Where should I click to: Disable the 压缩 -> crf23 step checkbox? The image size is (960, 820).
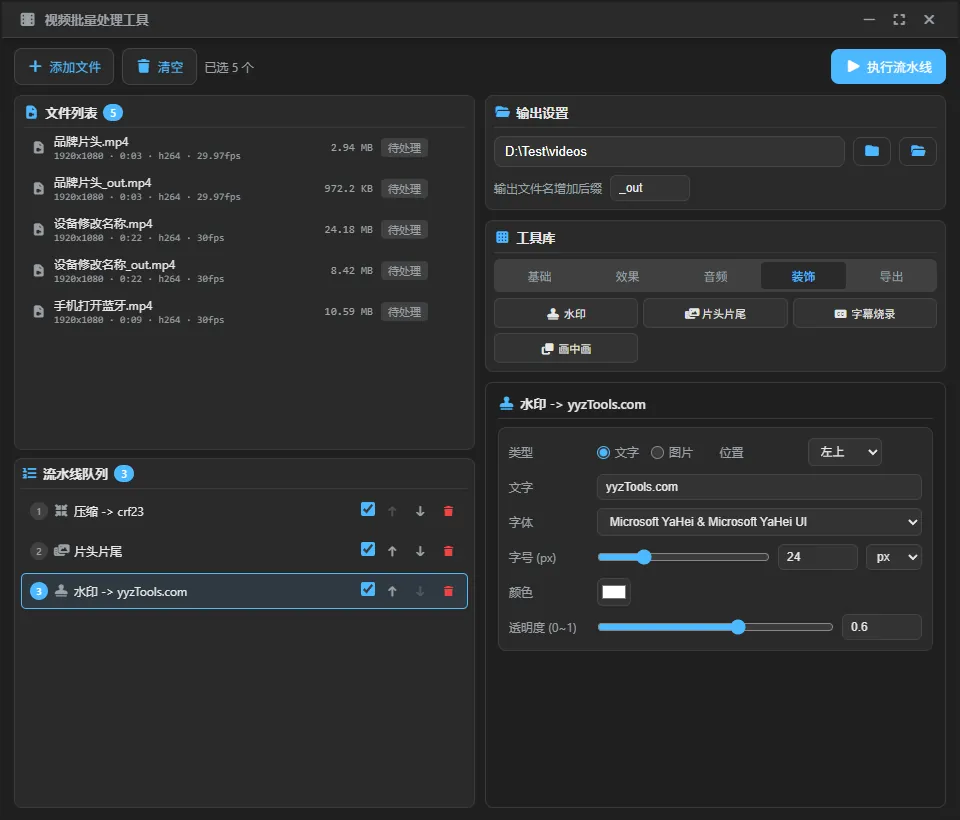[368, 509]
